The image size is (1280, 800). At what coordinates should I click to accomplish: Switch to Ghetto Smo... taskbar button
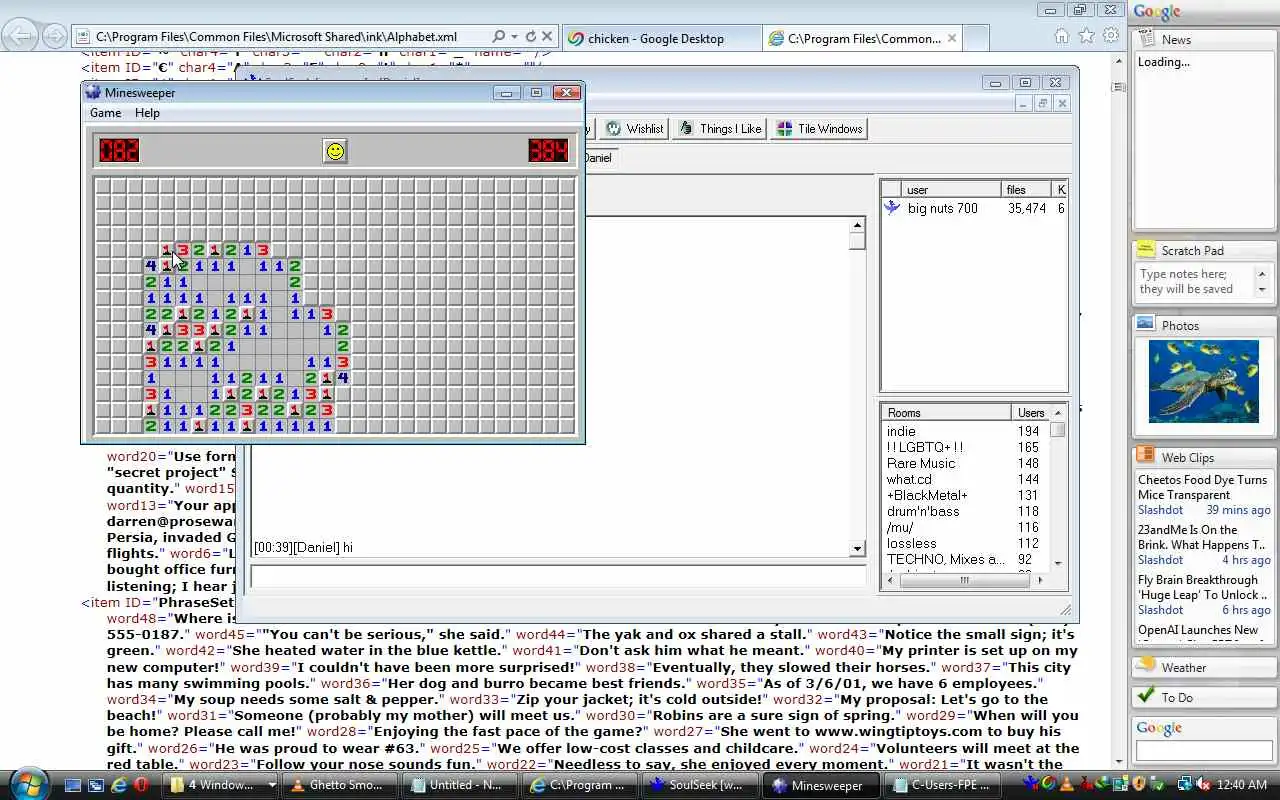pyautogui.click(x=338, y=785)
